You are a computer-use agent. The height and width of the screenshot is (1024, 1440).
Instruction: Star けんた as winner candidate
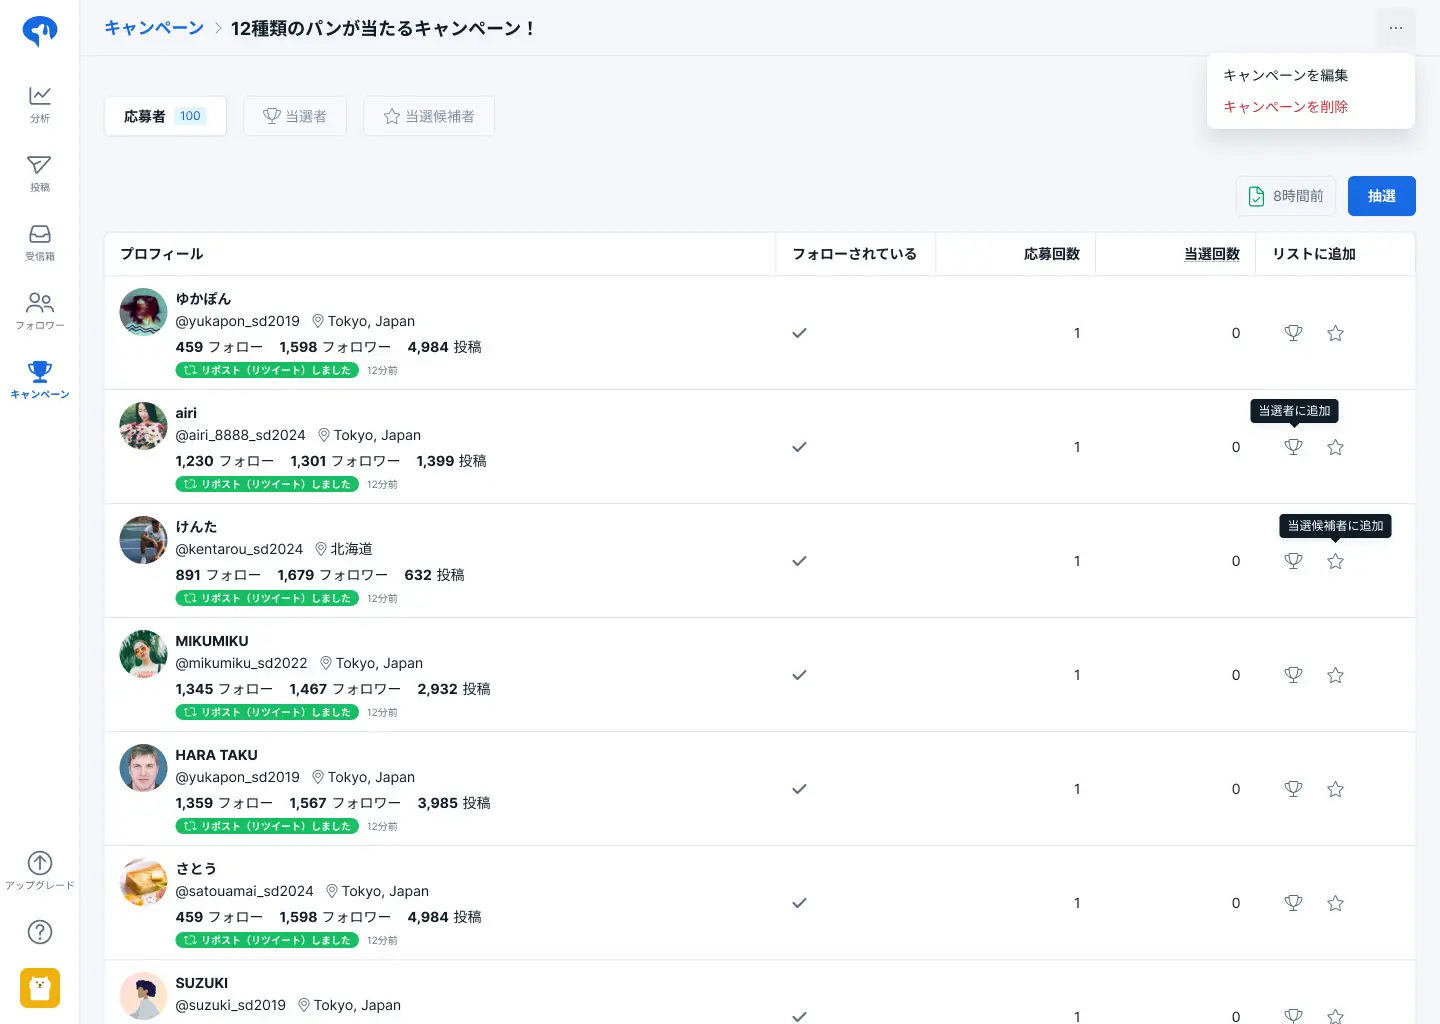tap(1335, 561)
